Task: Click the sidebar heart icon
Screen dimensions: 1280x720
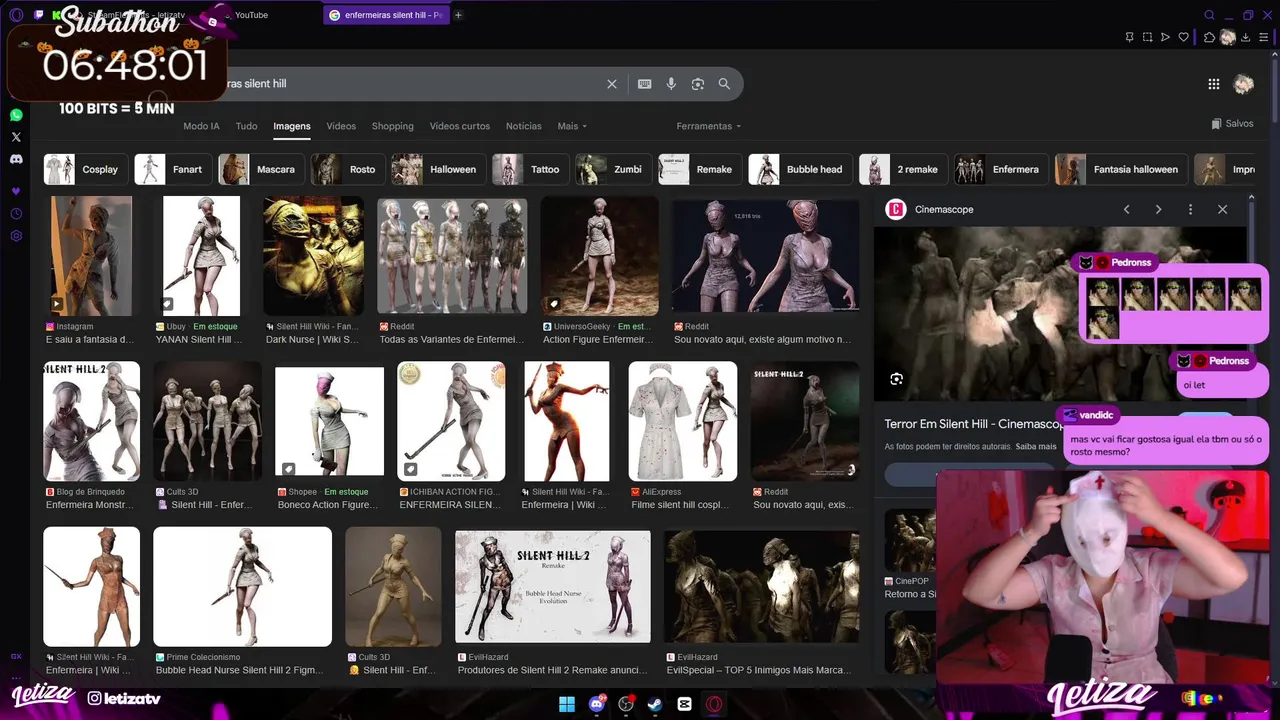Action: click(16, 191)
